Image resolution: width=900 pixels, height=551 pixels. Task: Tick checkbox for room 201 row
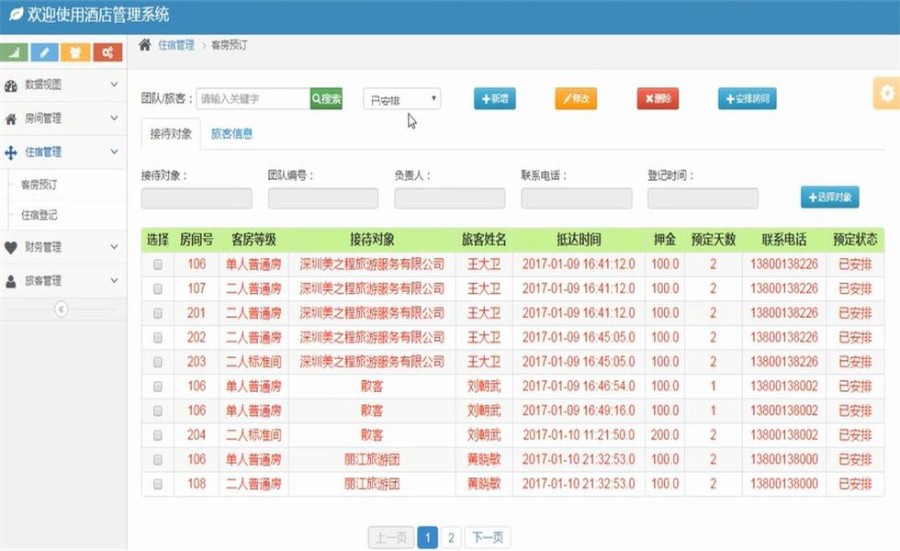click(x=157, y=313)
